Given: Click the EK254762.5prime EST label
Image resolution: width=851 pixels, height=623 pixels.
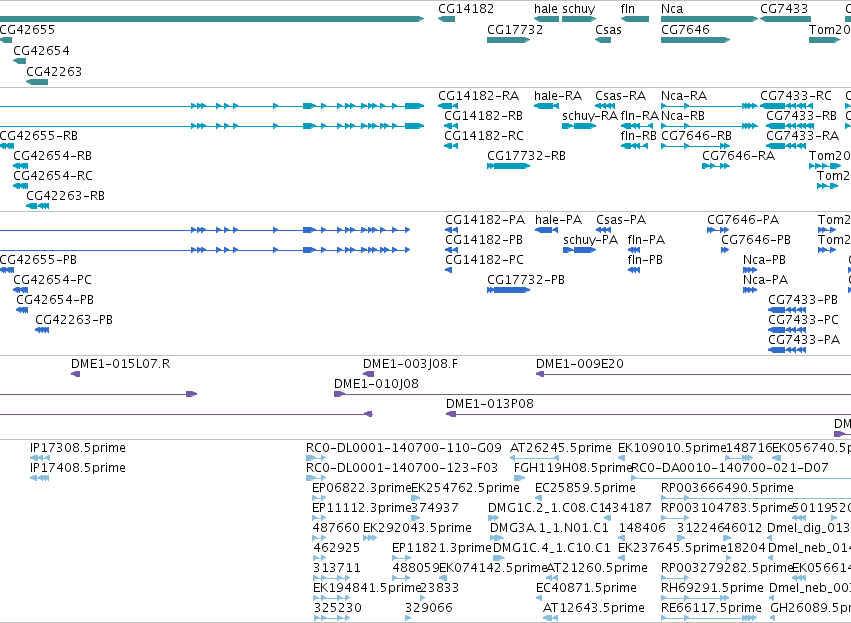Looking at the screenshot, I should point(466,488).
